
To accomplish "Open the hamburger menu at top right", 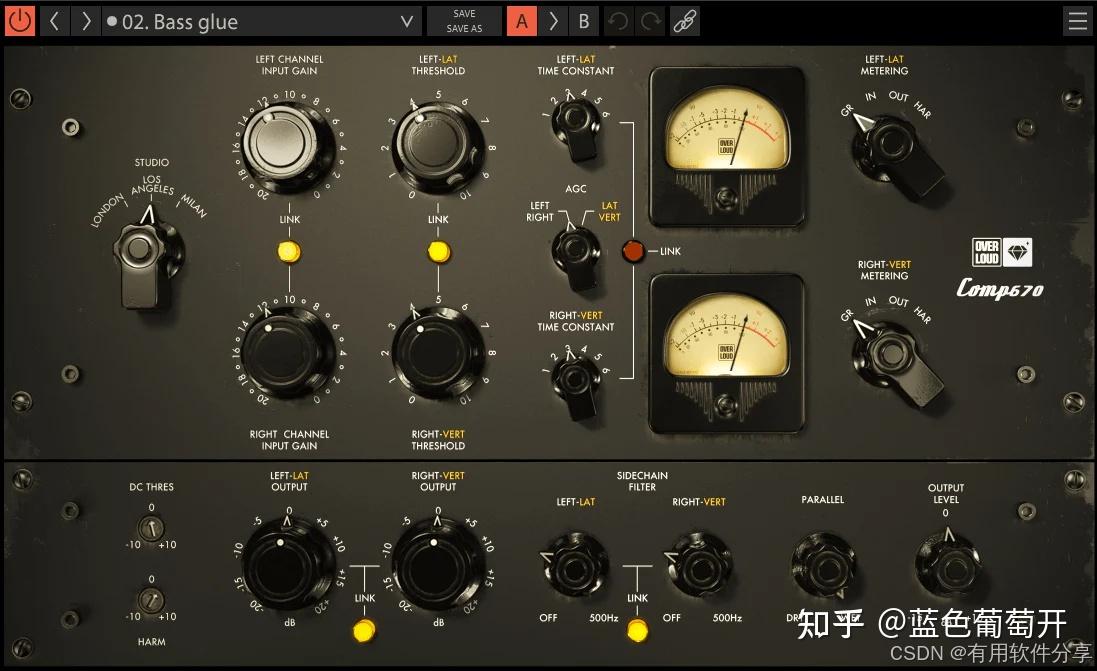I will coord(1076,20).
